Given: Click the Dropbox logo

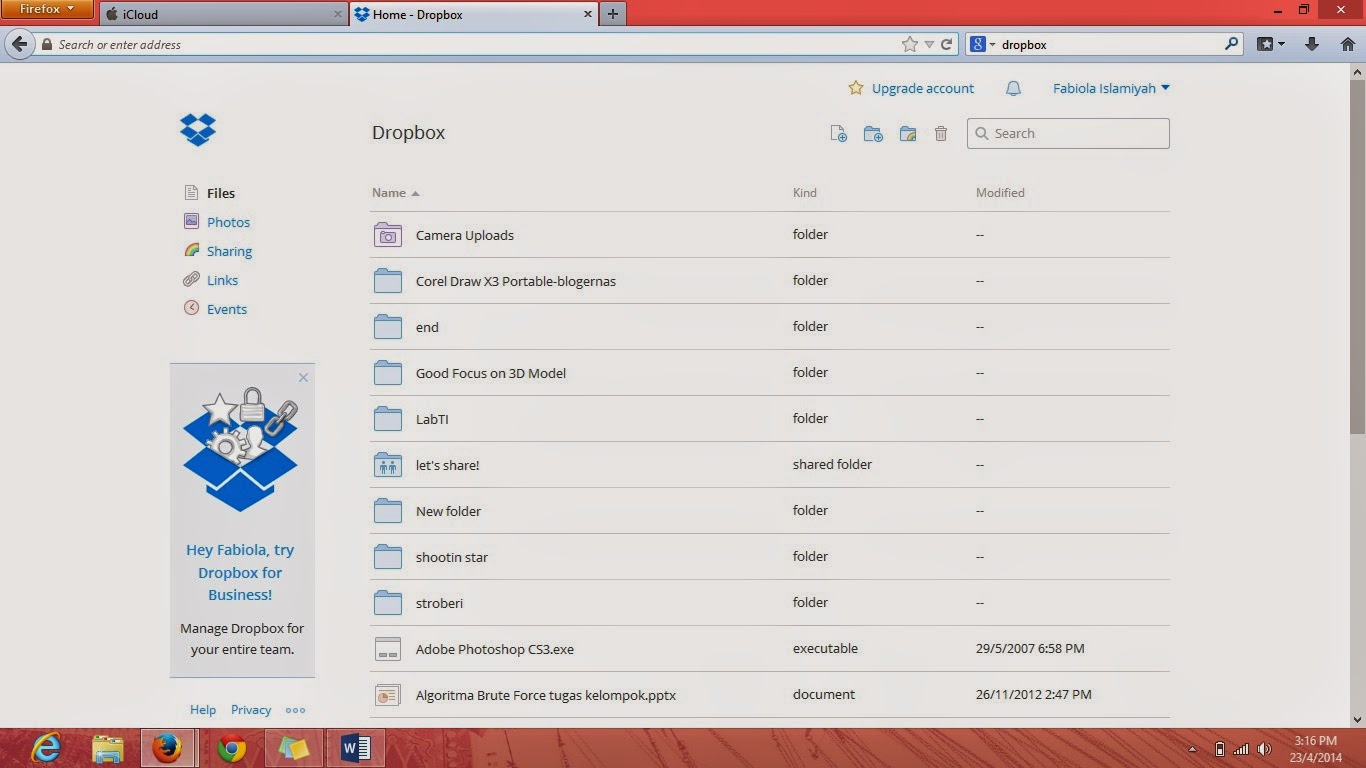Looking at the screenshot, I should [198, 130].
